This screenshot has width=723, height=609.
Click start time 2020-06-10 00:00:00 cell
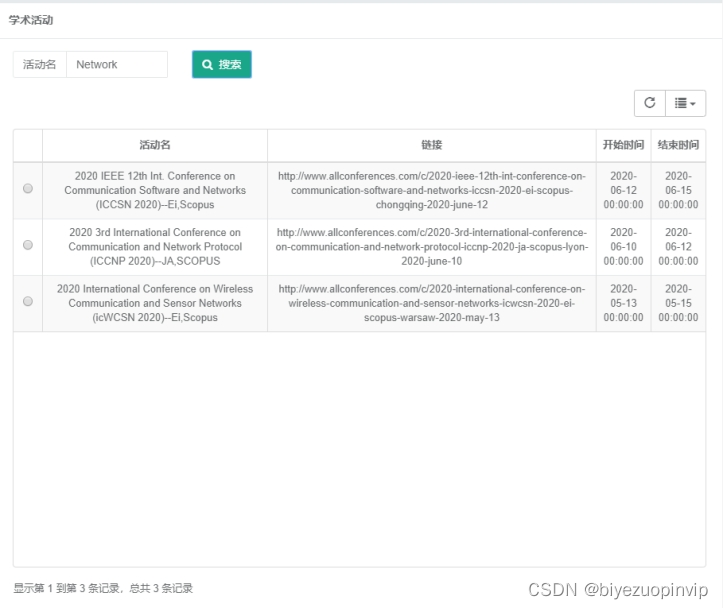pos(623,247)
